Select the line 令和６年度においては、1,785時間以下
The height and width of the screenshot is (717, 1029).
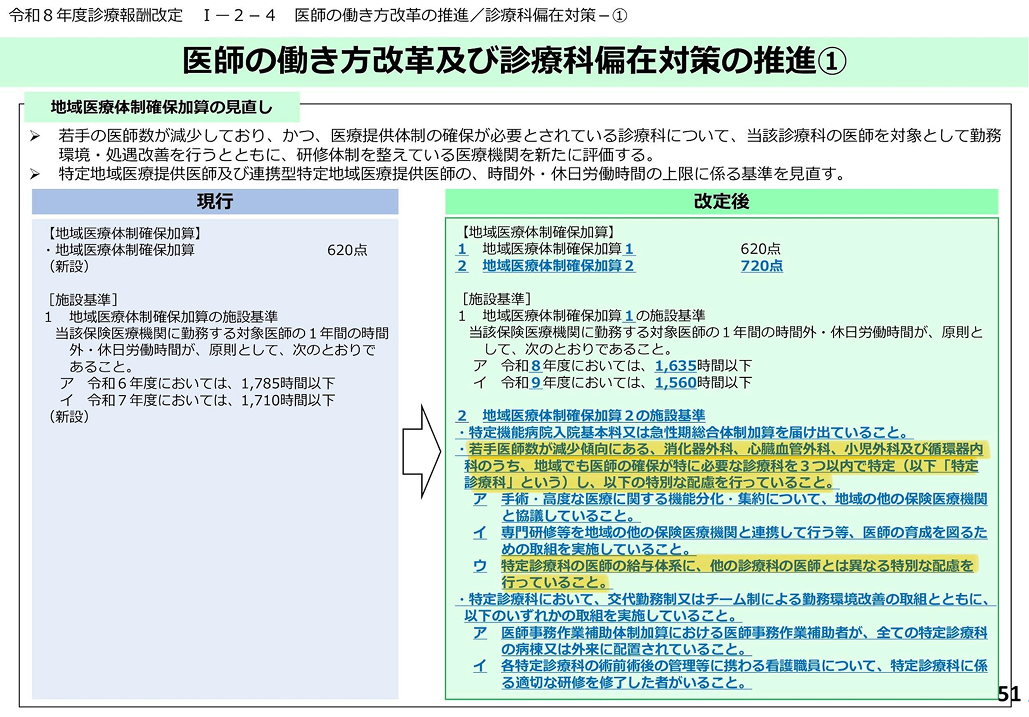(x=198, y=383)
